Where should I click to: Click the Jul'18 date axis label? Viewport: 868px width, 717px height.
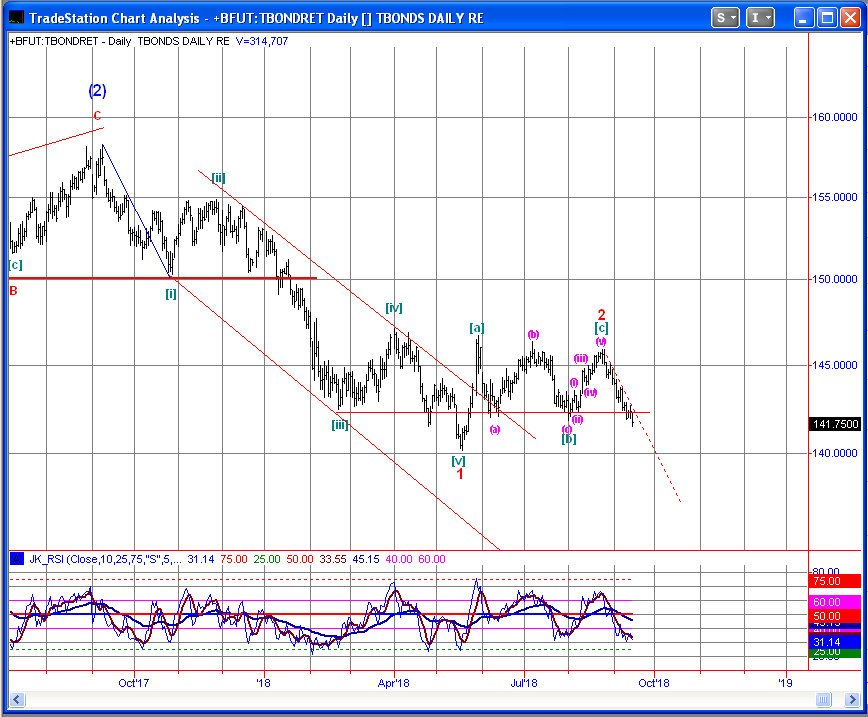tap(524, 683)
